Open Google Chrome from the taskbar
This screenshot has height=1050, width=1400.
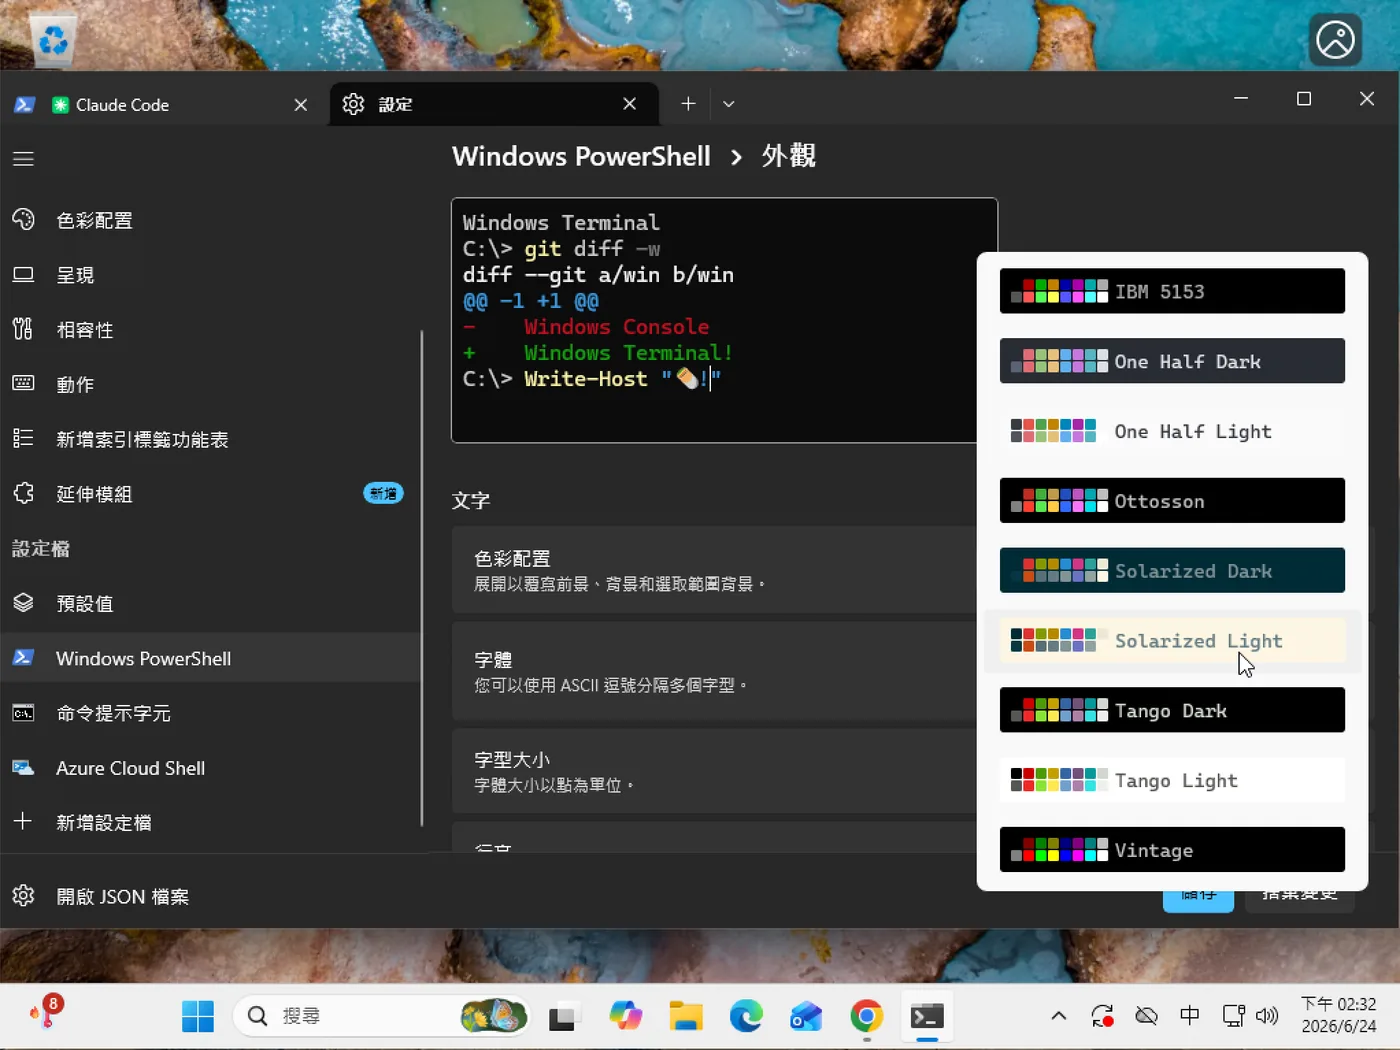click(867, 1016)
